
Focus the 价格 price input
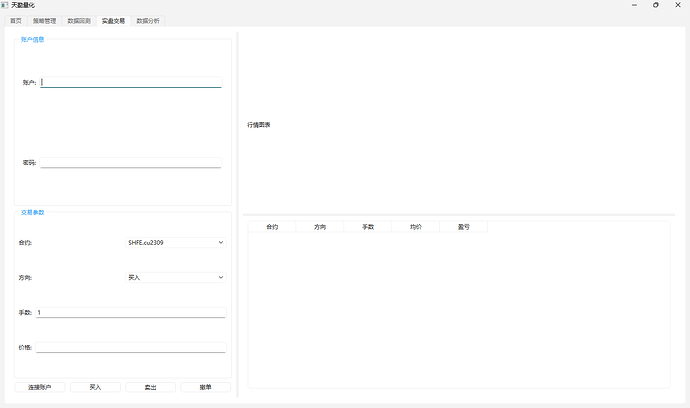pos(130,347)
